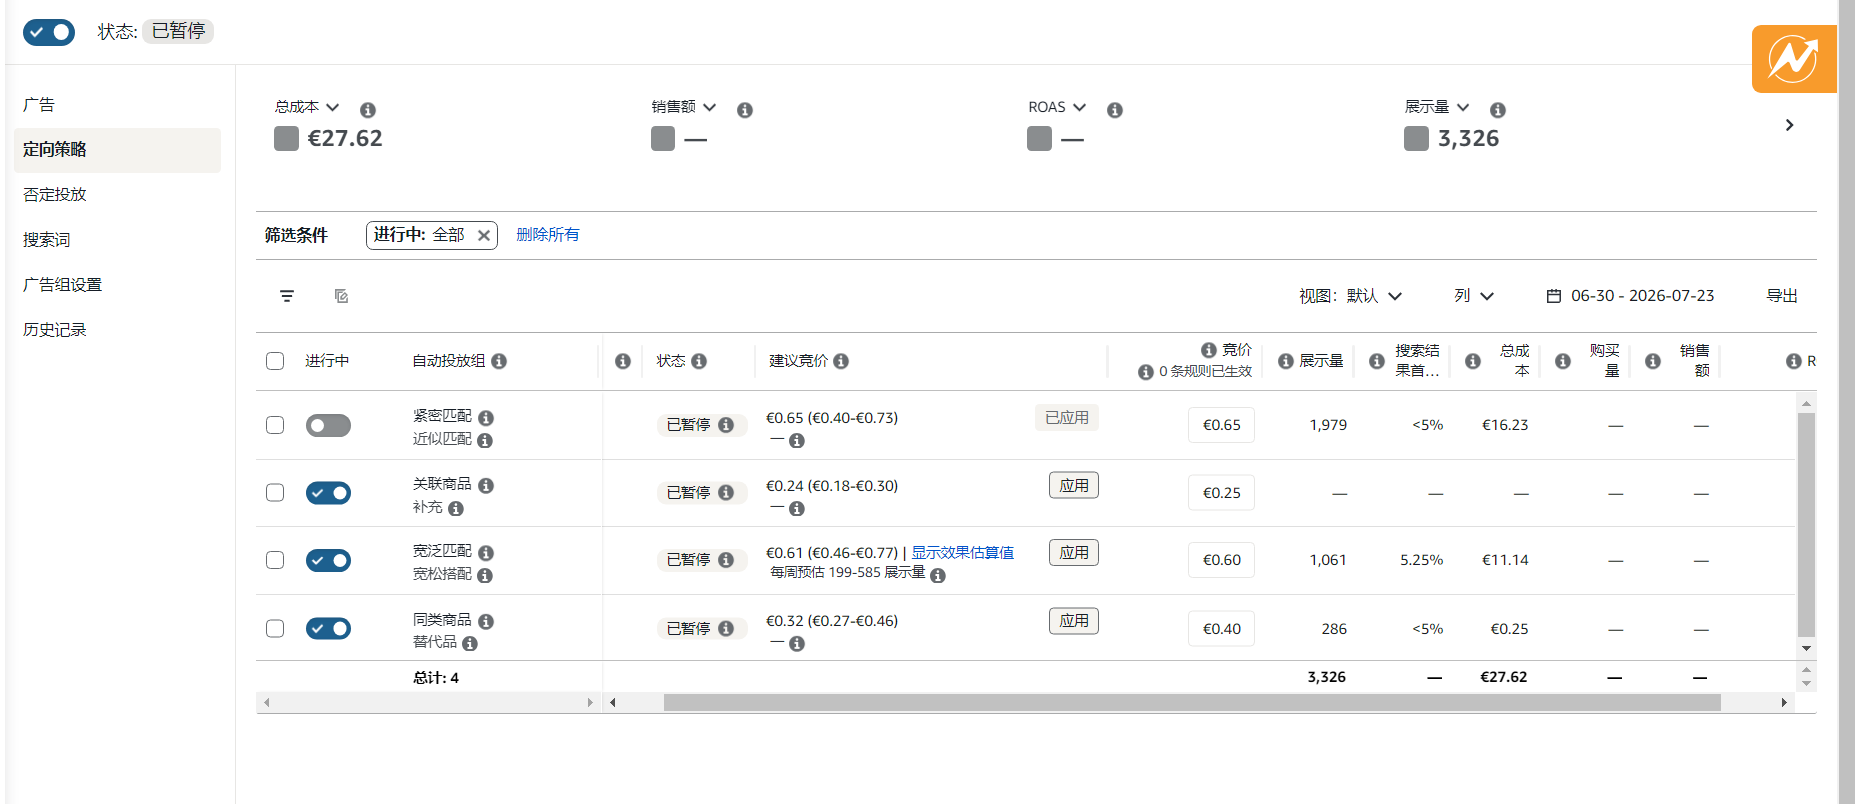
Task: Click info icon left of 展示量 column header
Action: [1286, 361]
